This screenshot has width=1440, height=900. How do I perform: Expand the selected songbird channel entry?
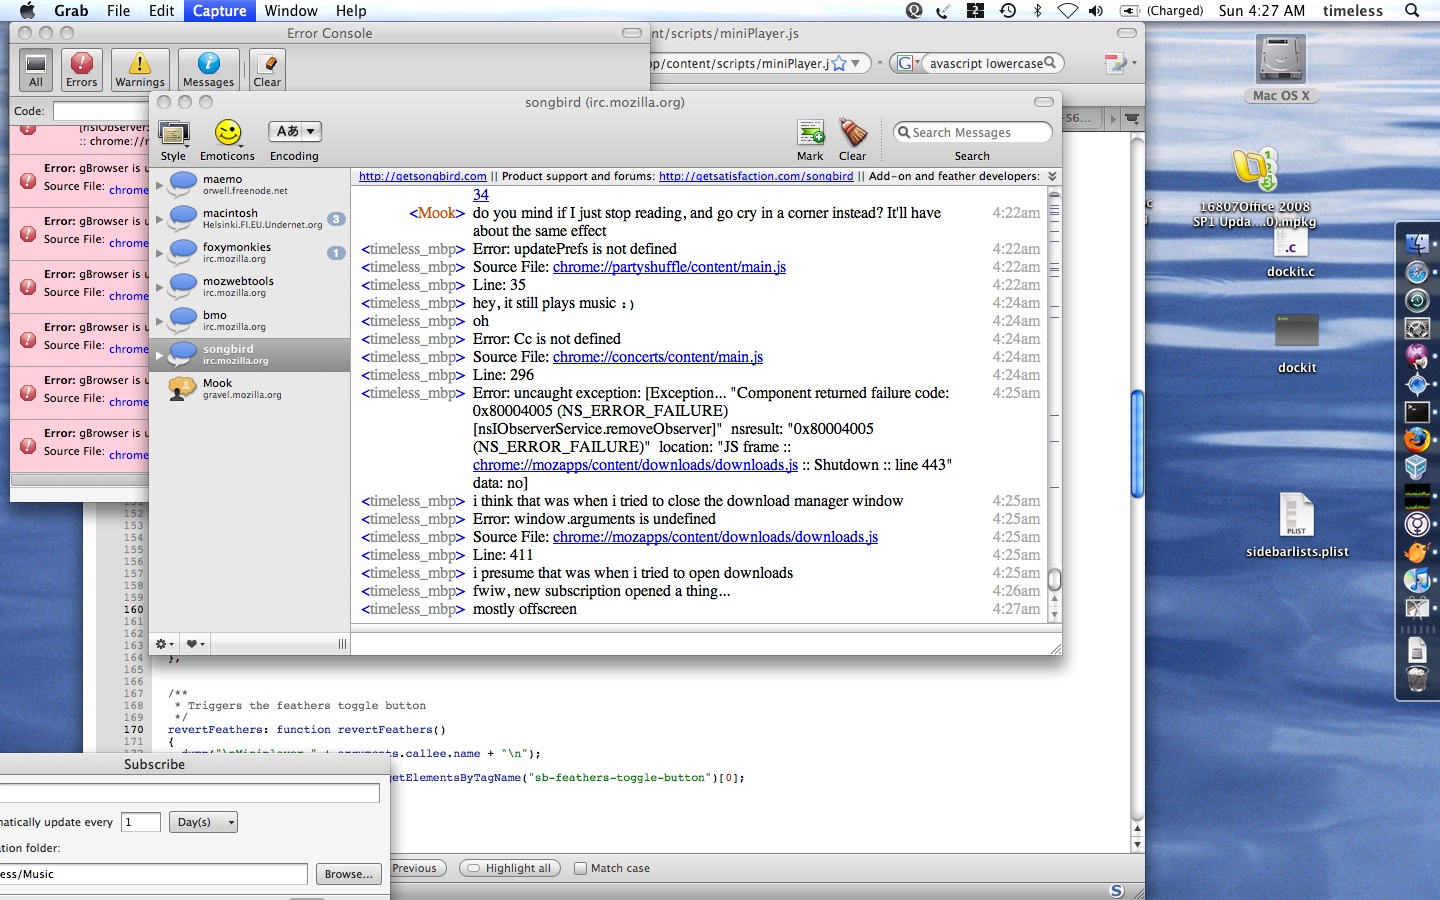pos(159,355)
